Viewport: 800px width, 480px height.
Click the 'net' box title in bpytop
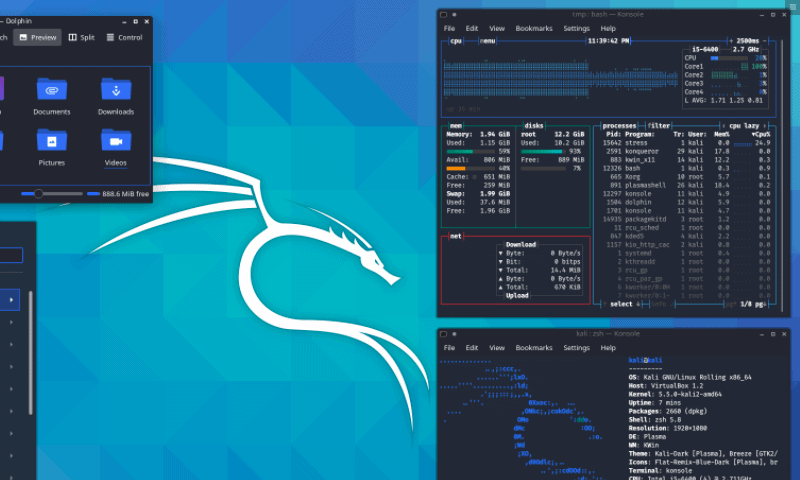[x=456, y=236]
